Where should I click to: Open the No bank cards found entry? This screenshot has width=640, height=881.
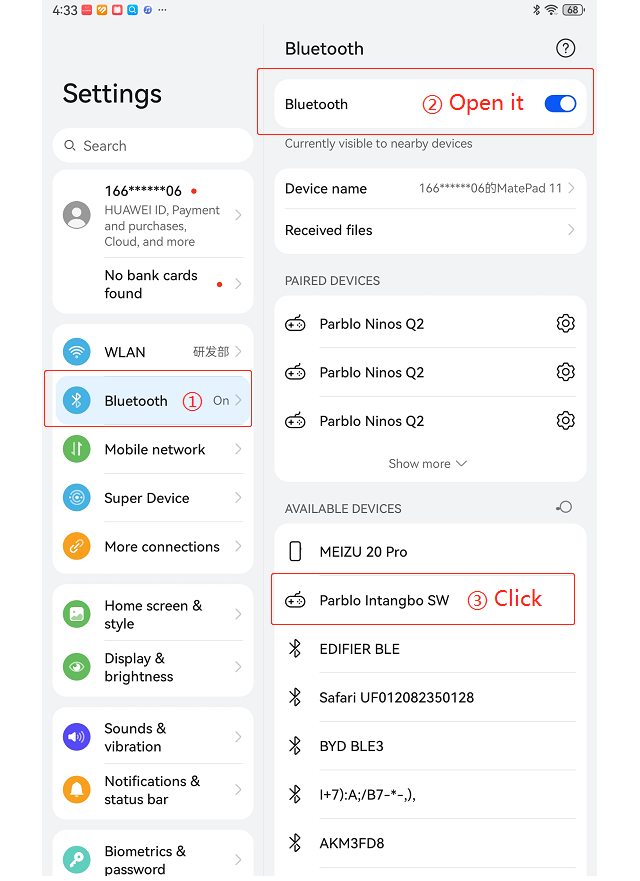point(153,284)
